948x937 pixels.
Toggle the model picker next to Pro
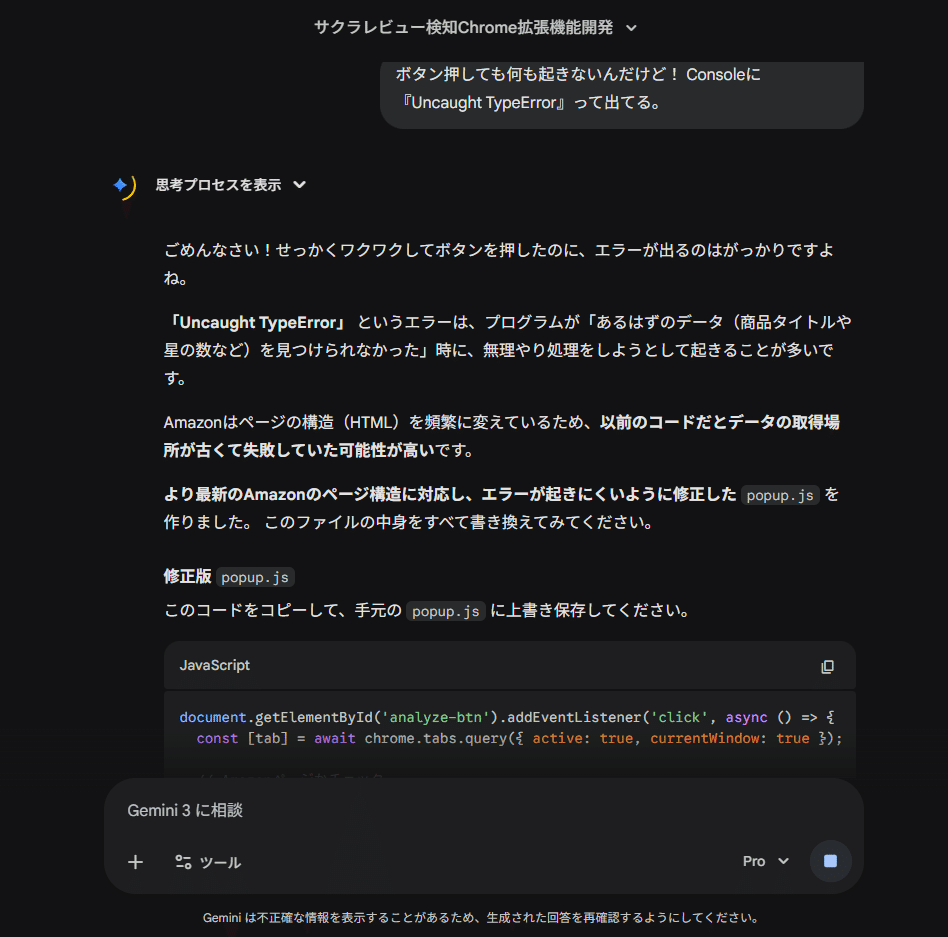click(783, 861)
